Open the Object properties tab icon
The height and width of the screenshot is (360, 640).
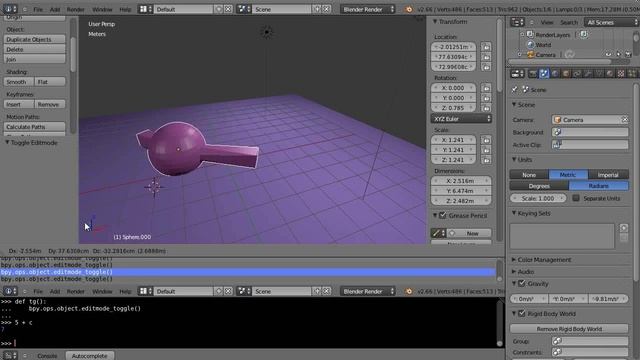click(566, 73)
